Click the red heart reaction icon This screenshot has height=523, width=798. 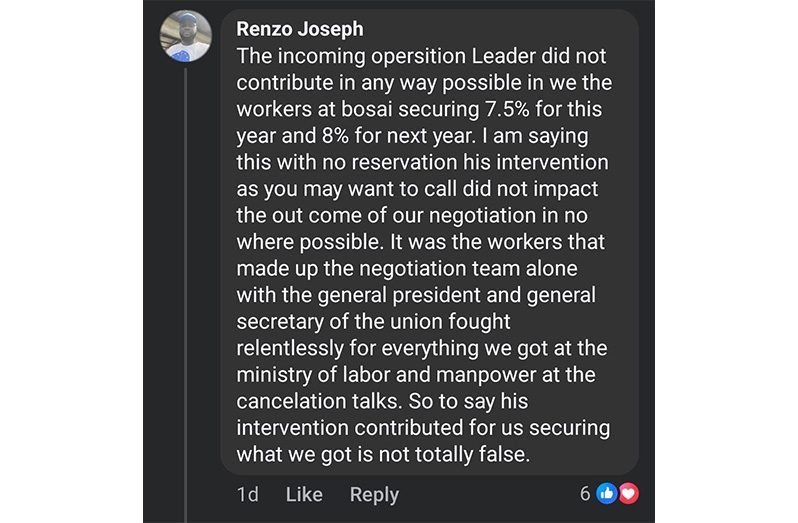point(627,494)
